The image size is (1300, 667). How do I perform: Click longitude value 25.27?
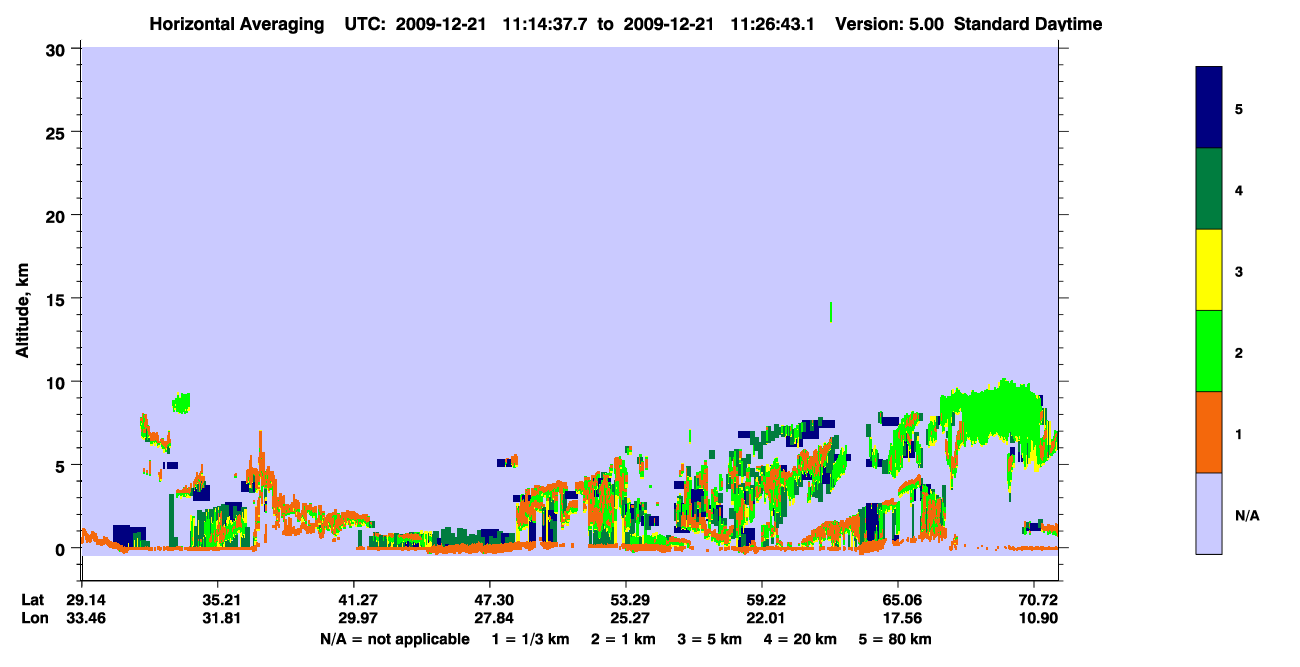[626, 618]
